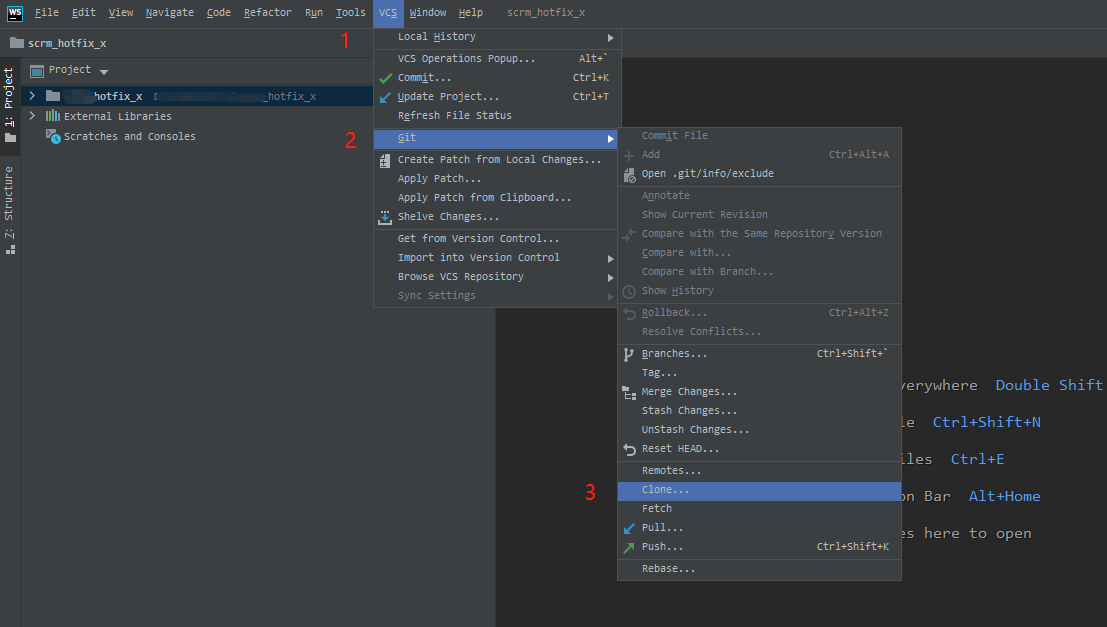1107x627 pixels.
Task: Open the Edit menu
Action: [83, 13]
